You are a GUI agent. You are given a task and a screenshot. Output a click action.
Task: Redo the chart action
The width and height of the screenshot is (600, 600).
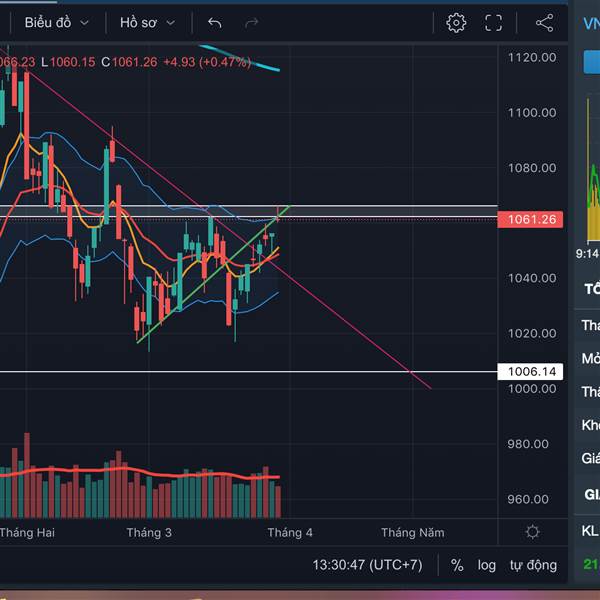coord(251,23)
